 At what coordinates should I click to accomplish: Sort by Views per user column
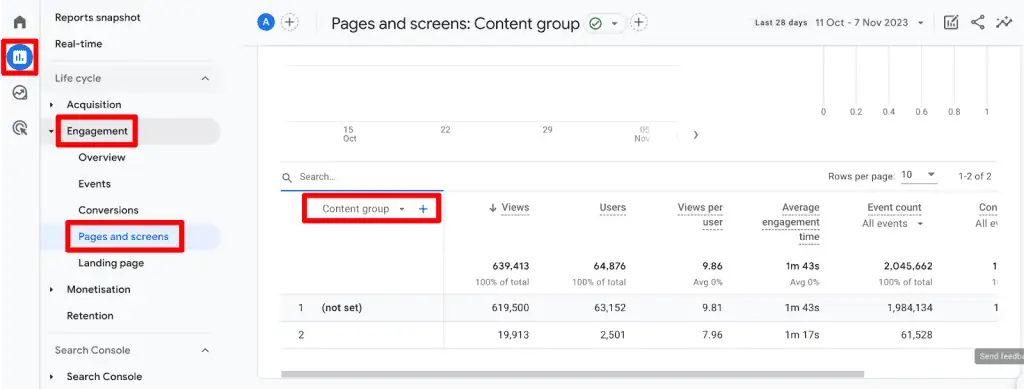click(700, 215)
